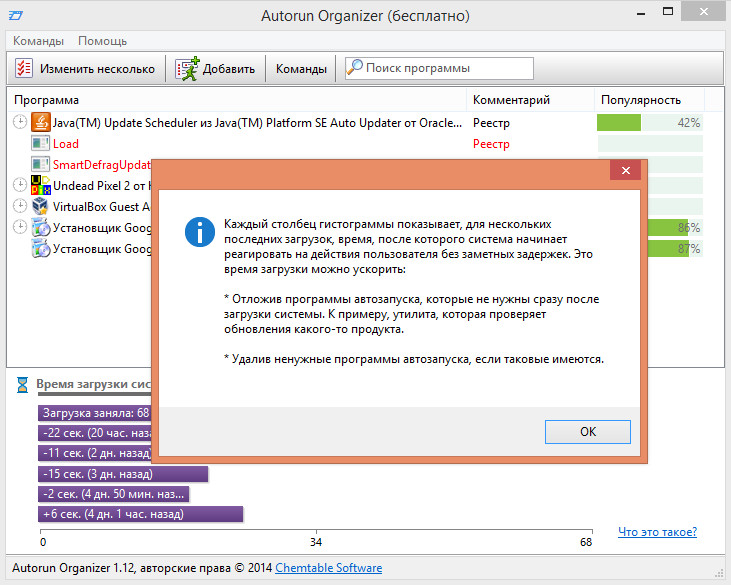Image resolution: width=731 pixels, height=585 pixels.
Task: Click the -15 сек. (3 дн. назад) bar
Action: point(123,474)
